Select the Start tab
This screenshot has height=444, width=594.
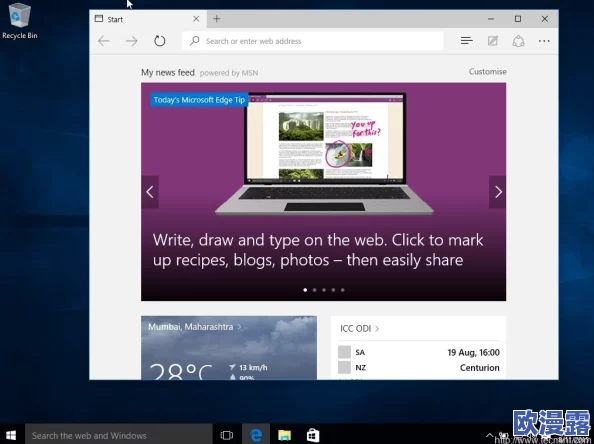(x=148, y=19)
